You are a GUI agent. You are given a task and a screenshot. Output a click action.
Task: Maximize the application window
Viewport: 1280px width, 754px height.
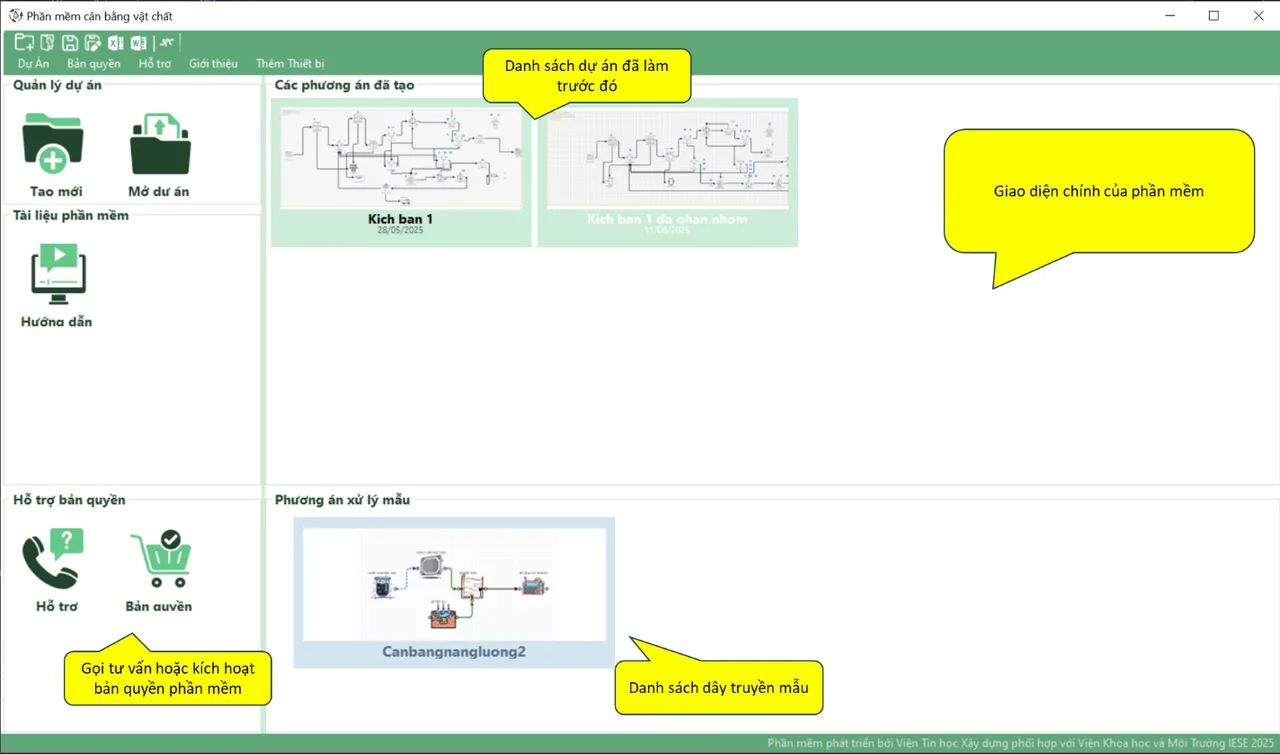[x=1214, y=16]
